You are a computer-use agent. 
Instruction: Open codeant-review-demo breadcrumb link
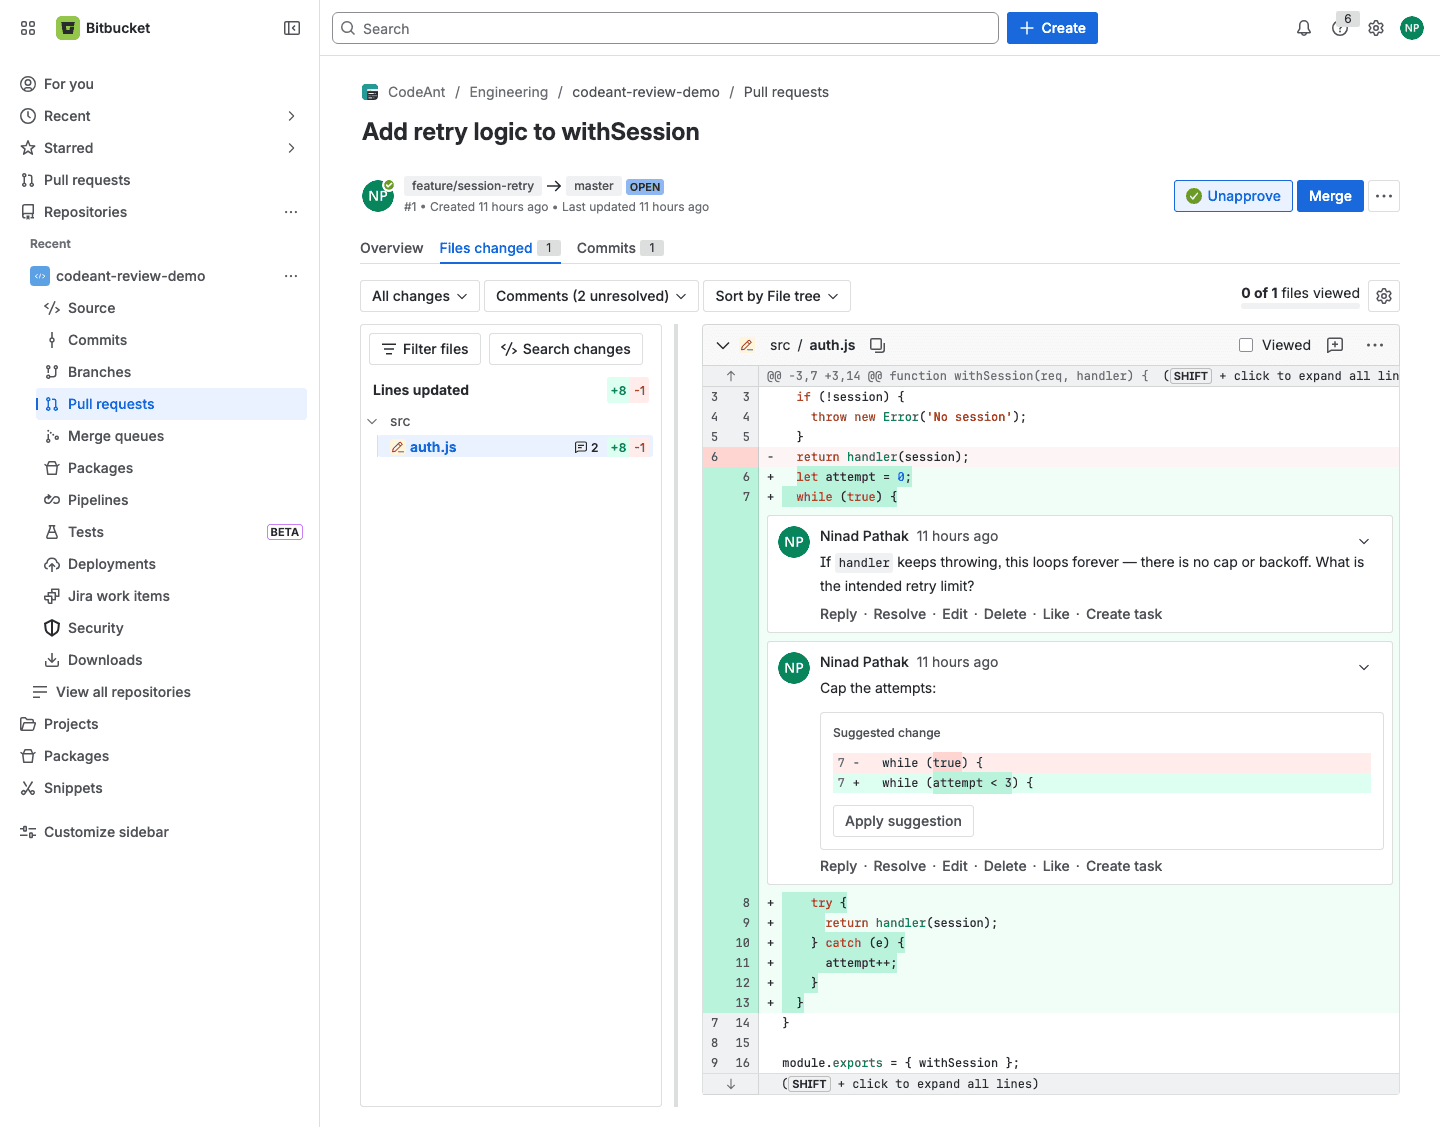[x=646, y=92]
